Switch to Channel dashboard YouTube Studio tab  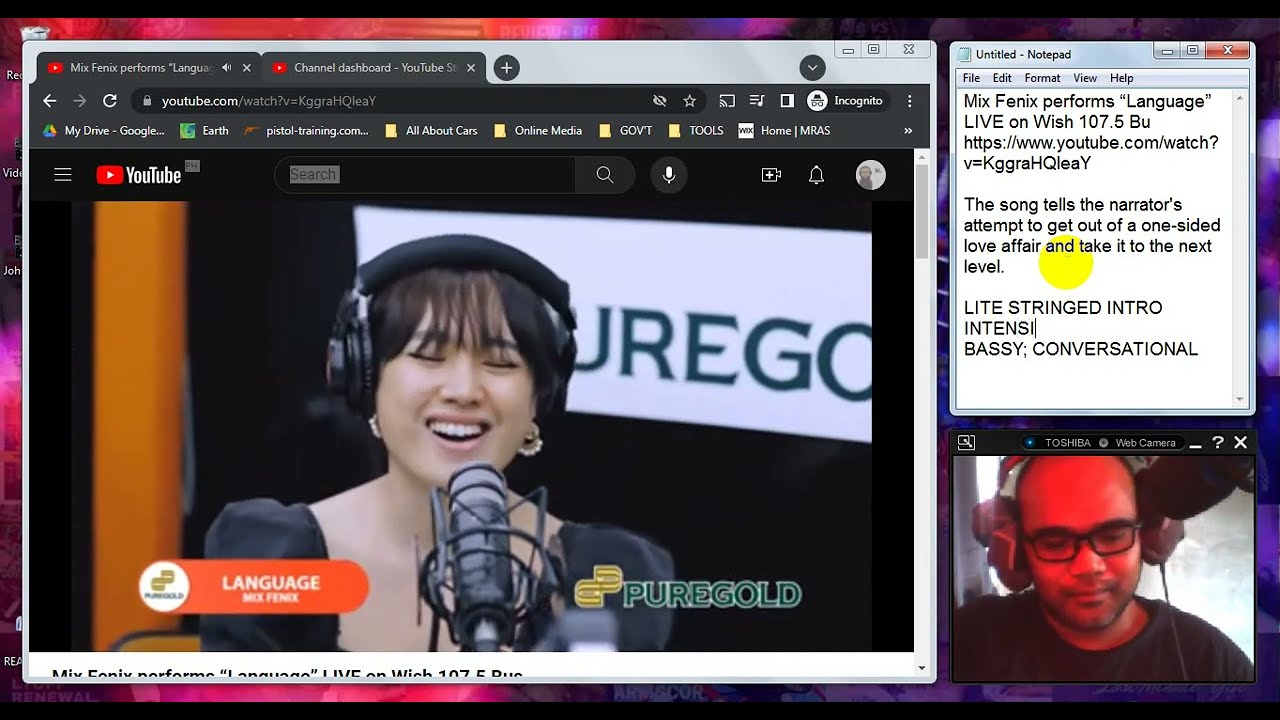click(372, 68)
